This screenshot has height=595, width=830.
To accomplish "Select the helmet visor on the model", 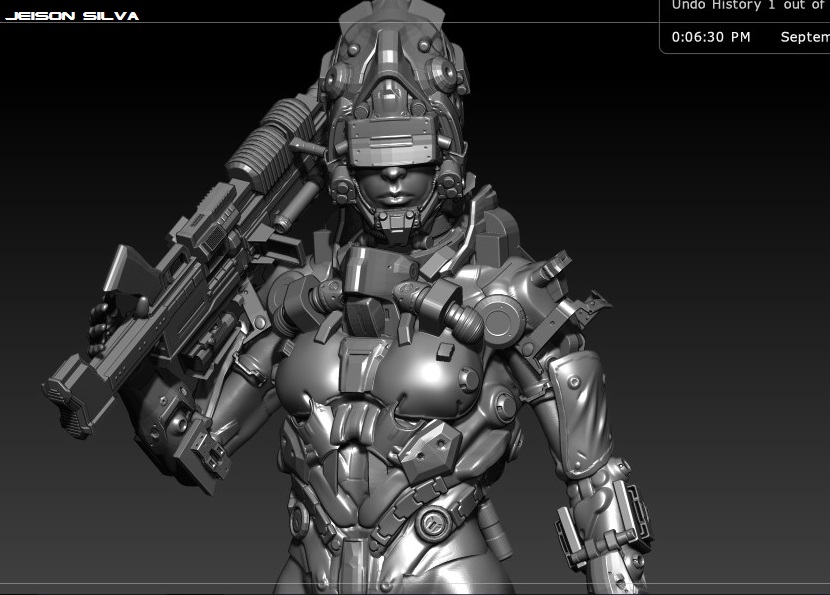I will [391, 141].
